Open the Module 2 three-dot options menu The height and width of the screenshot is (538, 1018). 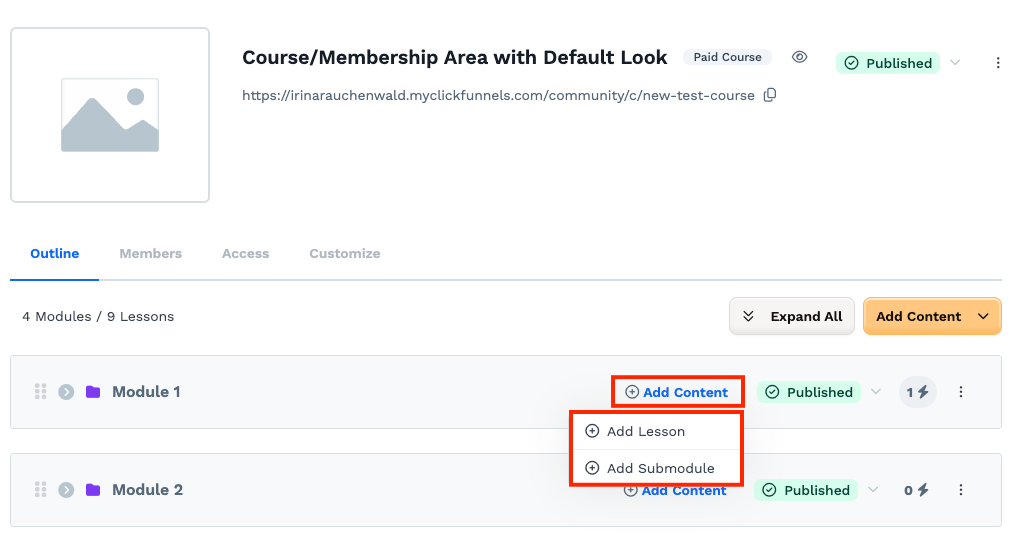tap(961, 490)
